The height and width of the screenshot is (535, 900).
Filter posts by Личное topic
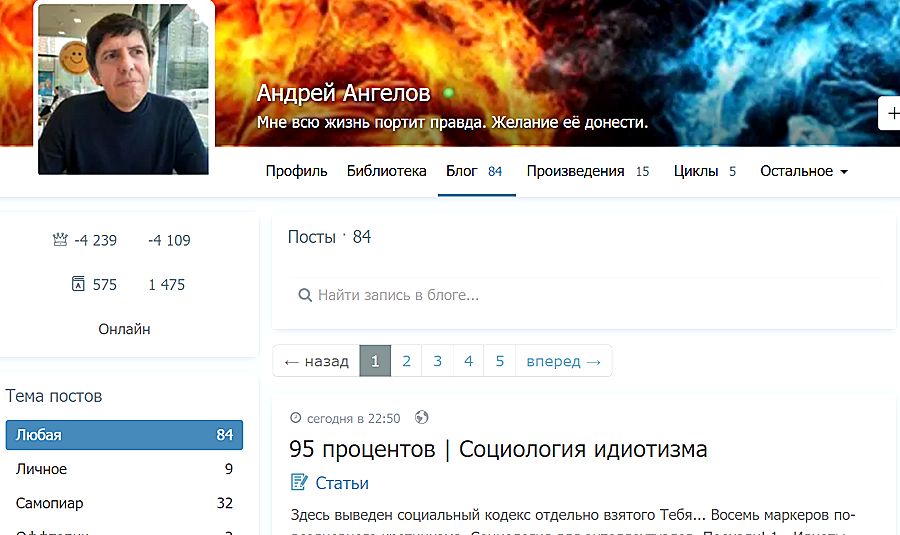coord(124,469)
